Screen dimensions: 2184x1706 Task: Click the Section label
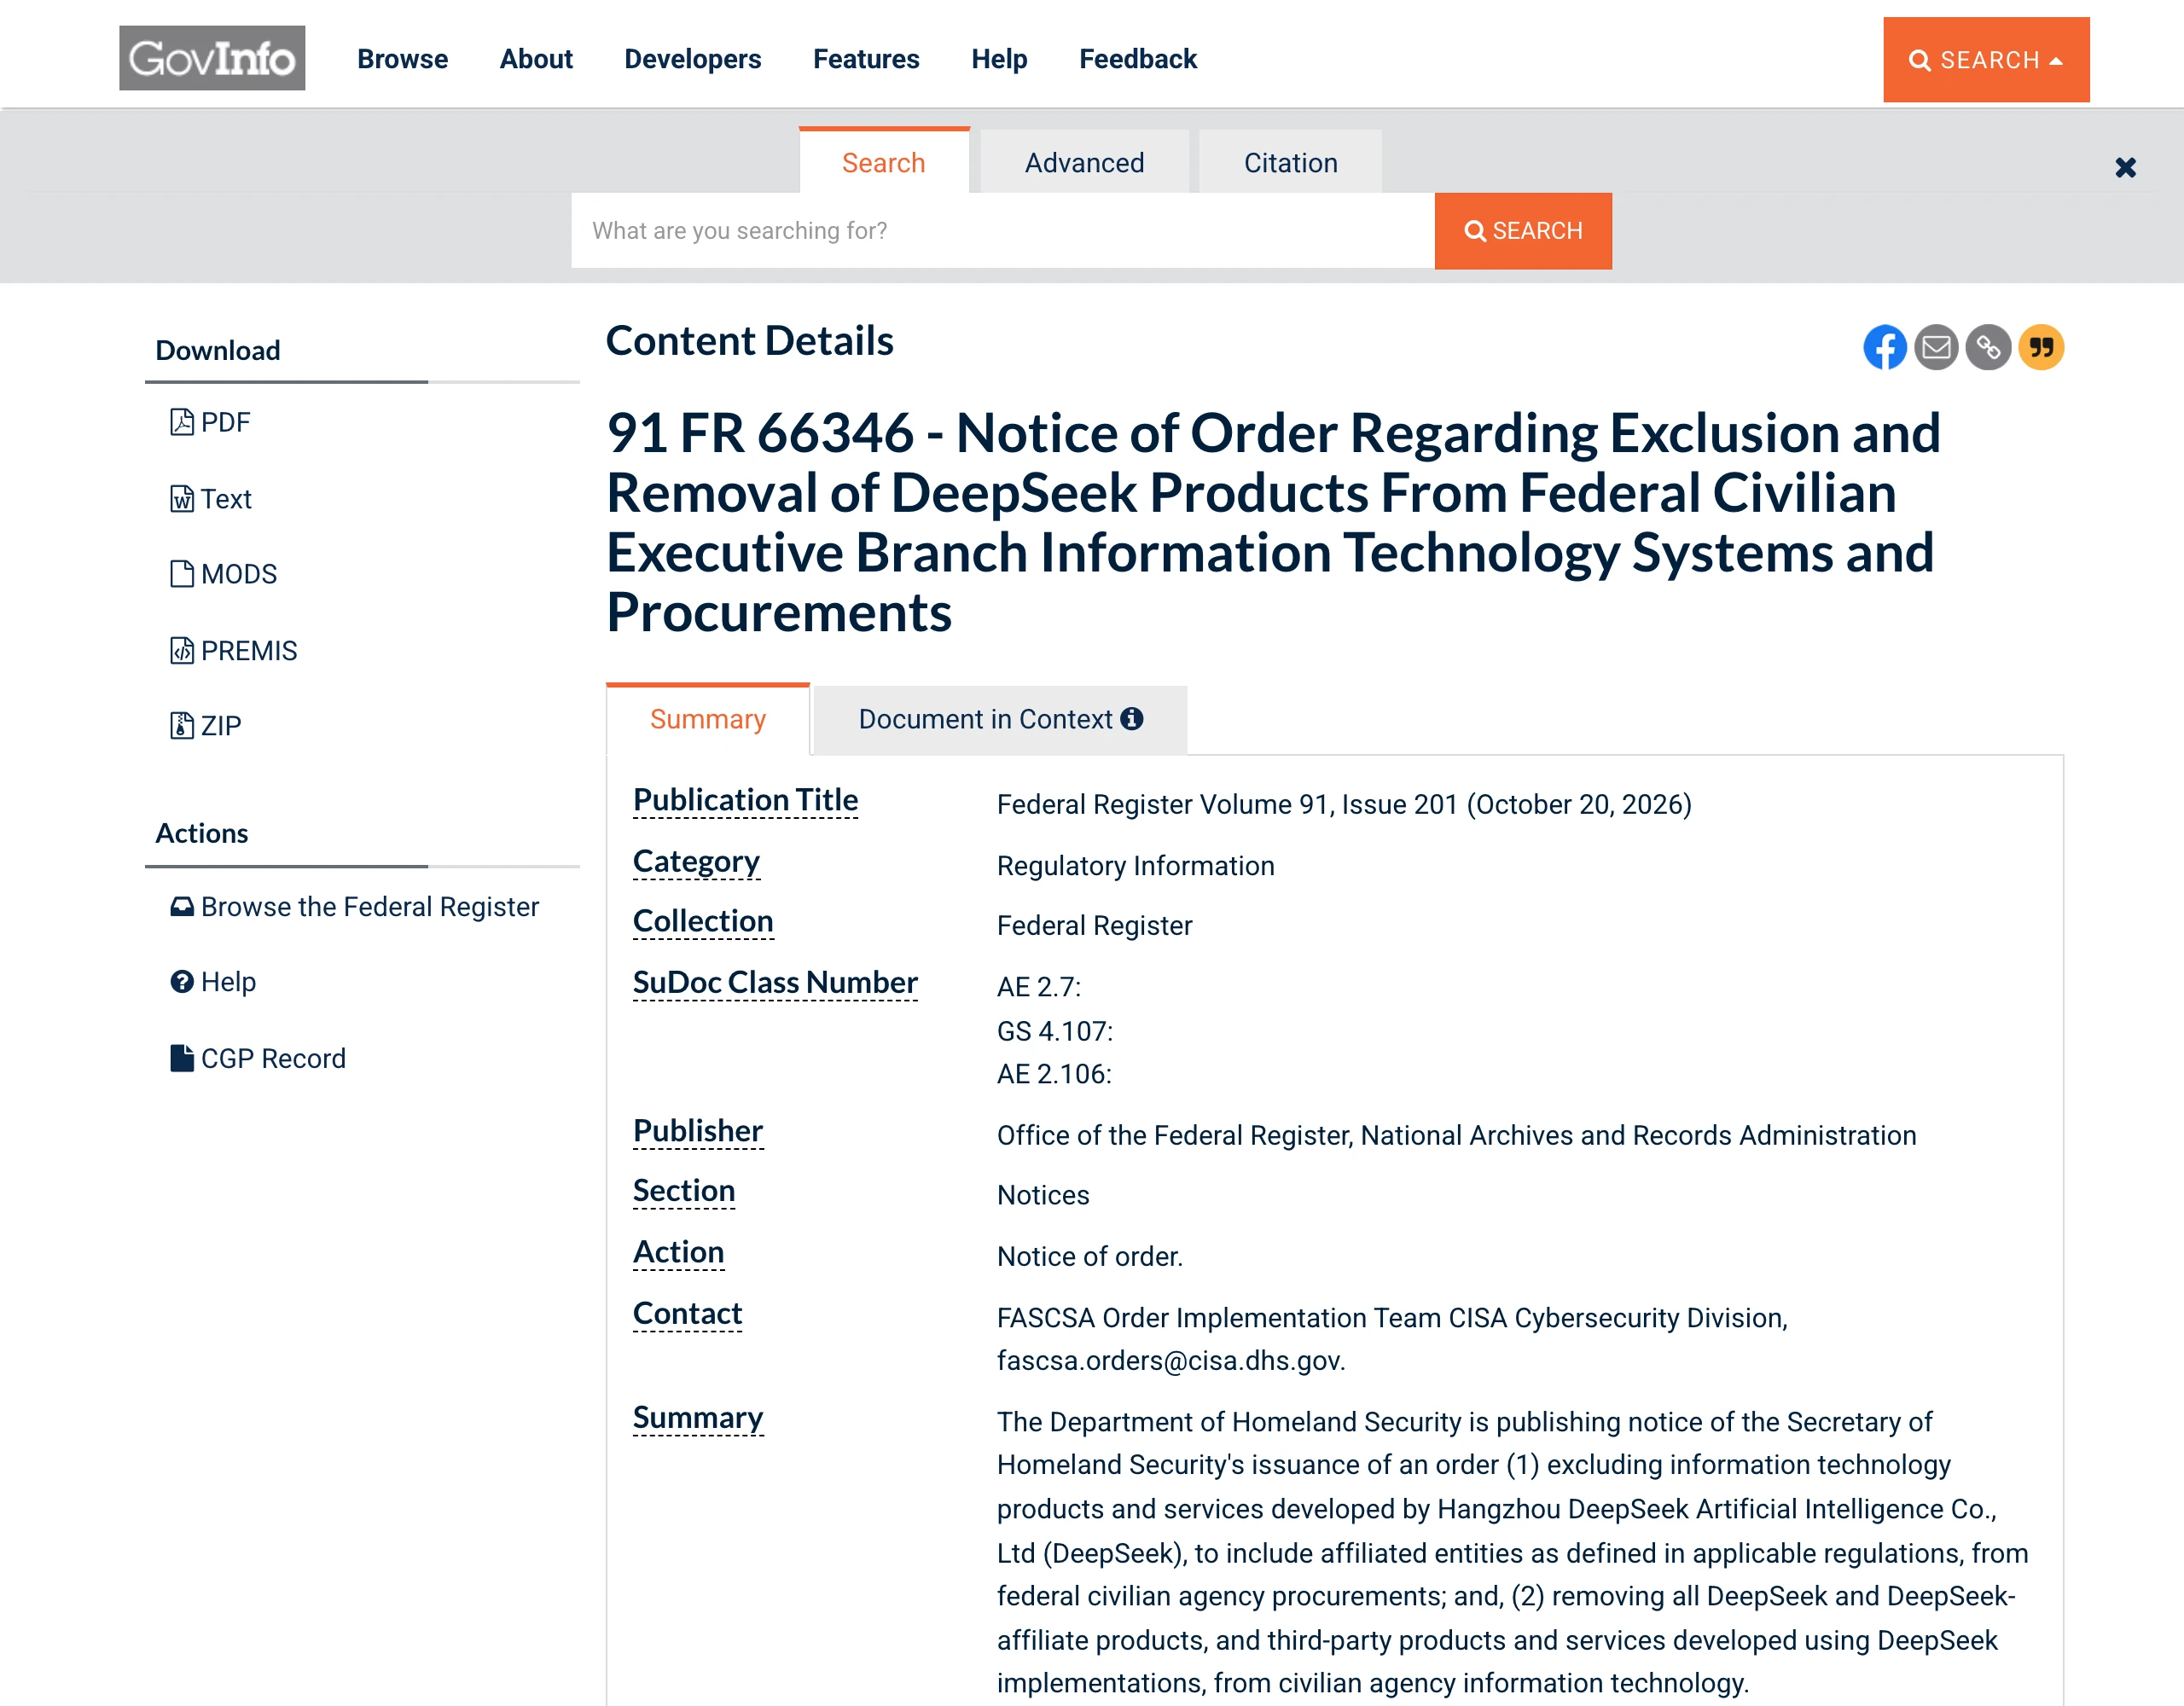[684, 1190]
